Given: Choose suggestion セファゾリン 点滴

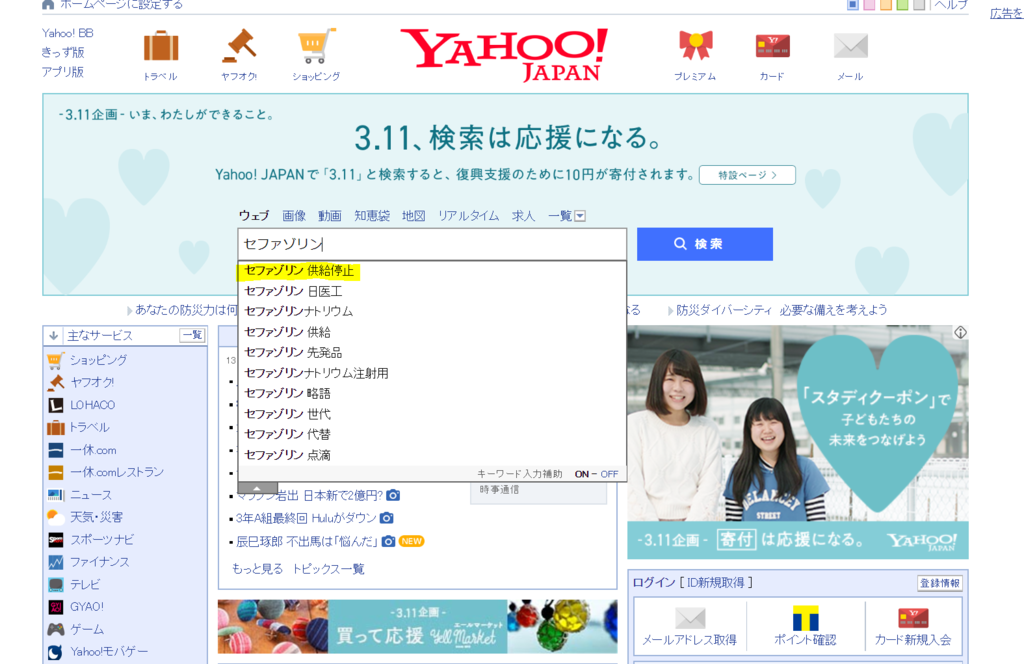Looking at the screenshot, I should point(432,455).
